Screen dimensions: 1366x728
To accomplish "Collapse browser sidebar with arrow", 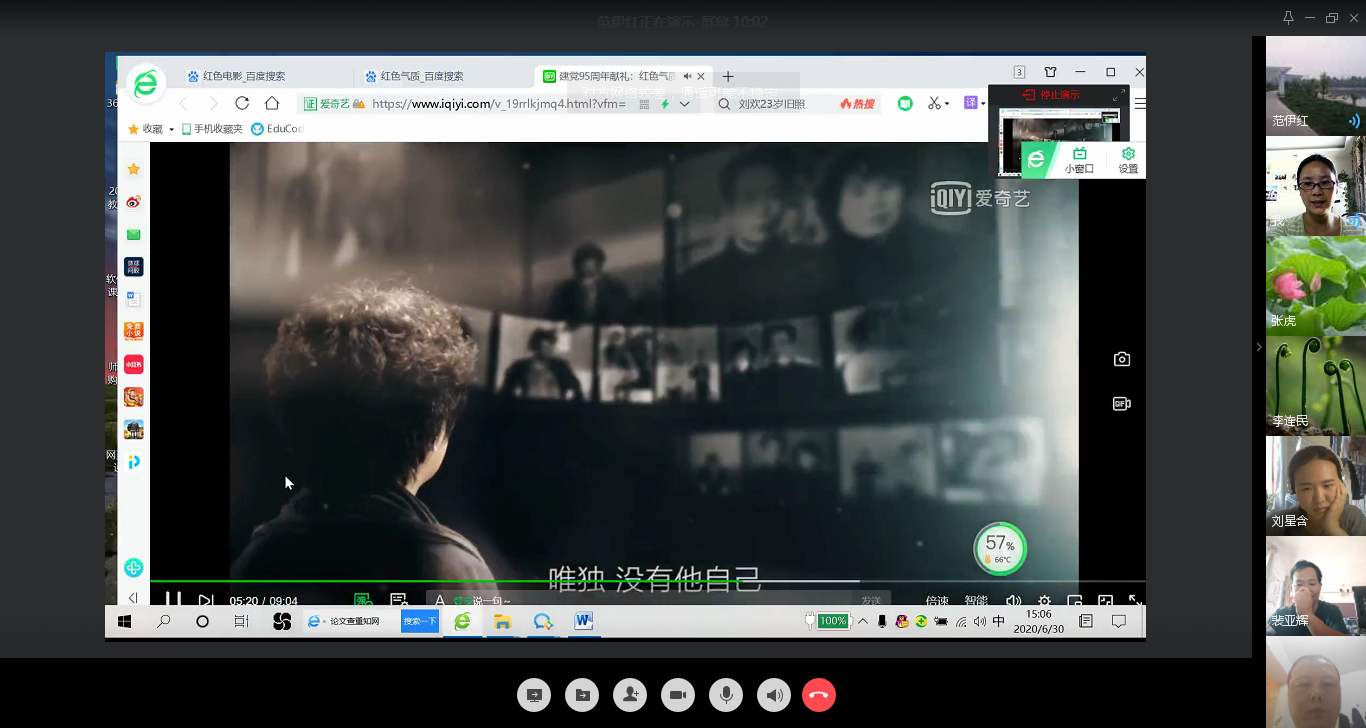I will (x=134, y=598).
